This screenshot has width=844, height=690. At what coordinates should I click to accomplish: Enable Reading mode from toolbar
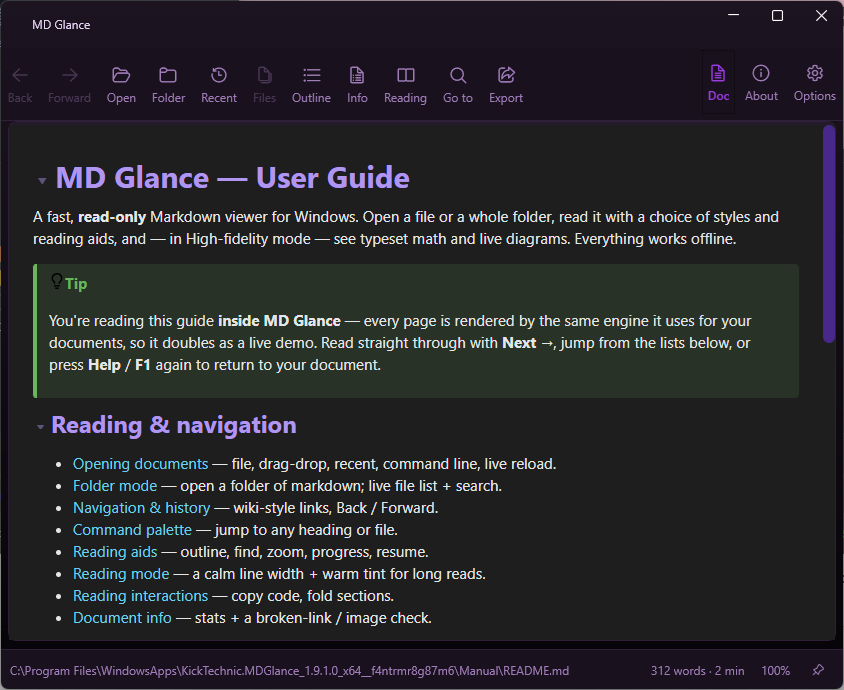click(405, 85)
